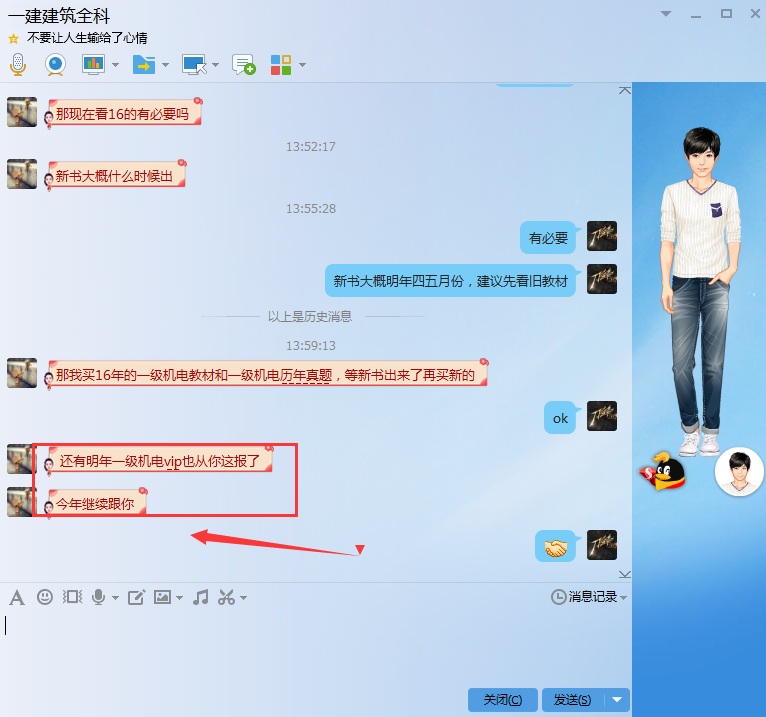Click message bubble 新书大概什么时候出

pos(114,175)
